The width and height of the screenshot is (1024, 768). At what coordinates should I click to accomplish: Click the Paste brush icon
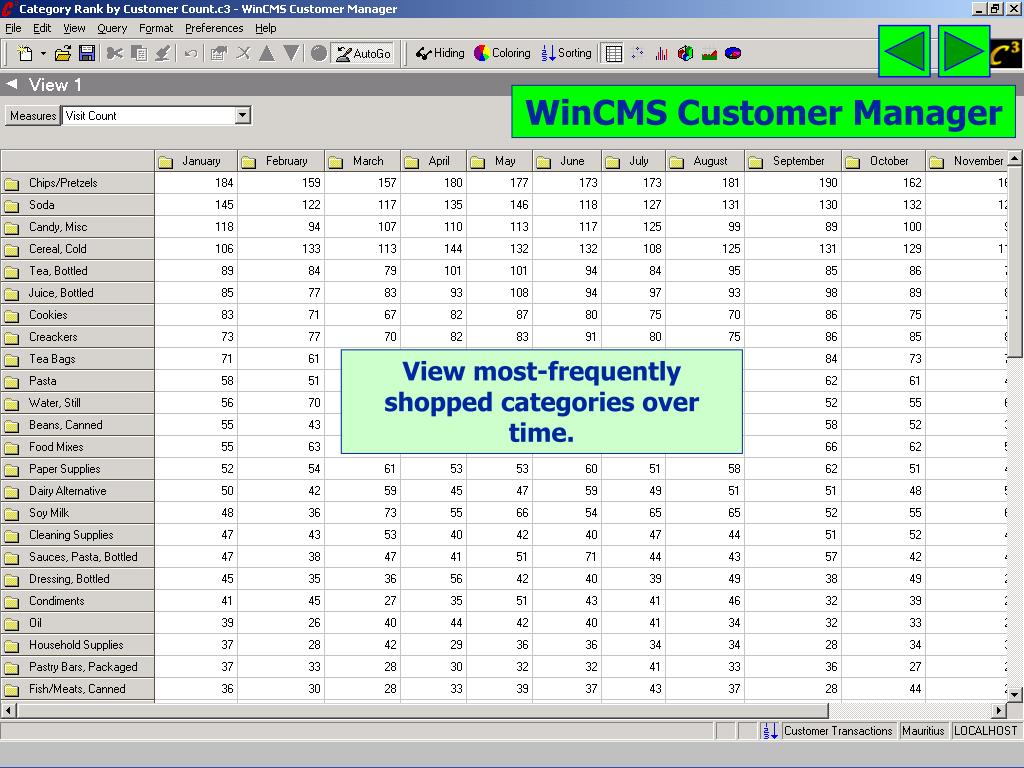point(163,54)
